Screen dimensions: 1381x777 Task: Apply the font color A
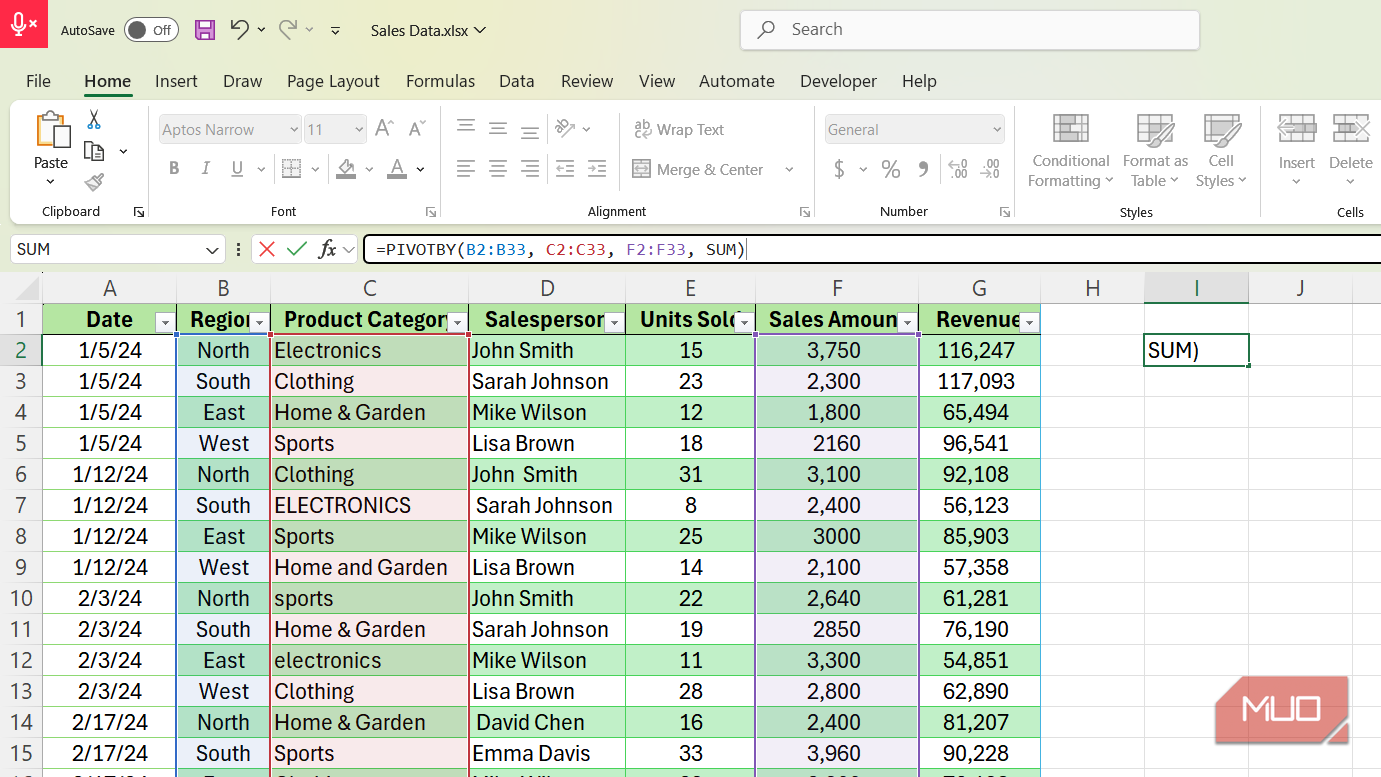pyautogui.click(x=397, y=168)
